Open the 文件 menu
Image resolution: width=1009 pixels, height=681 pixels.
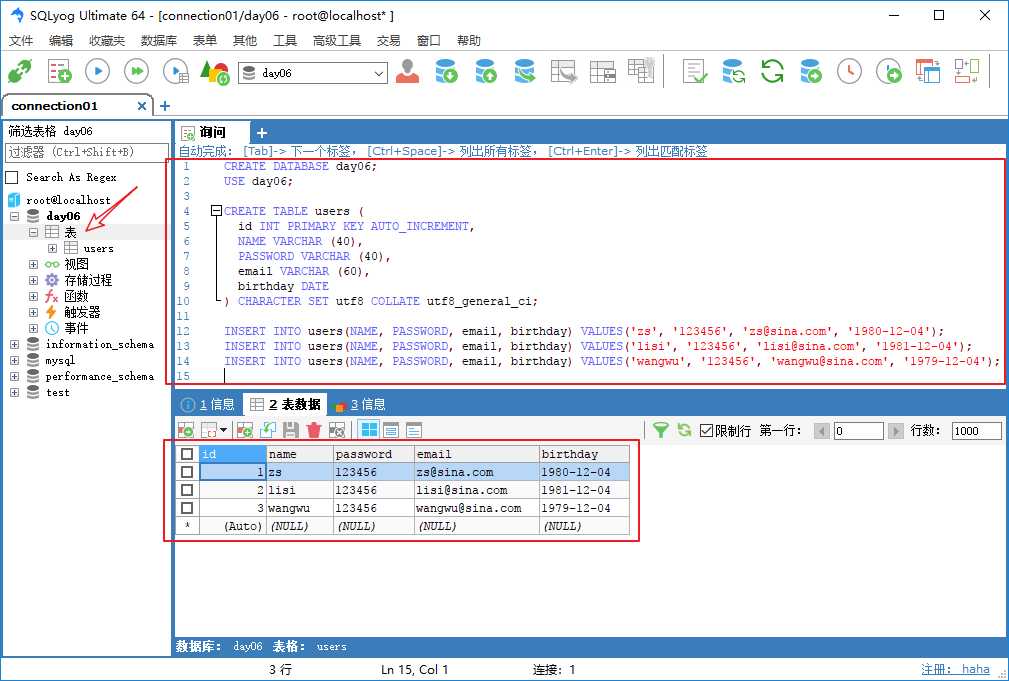(x=21, y=41)
